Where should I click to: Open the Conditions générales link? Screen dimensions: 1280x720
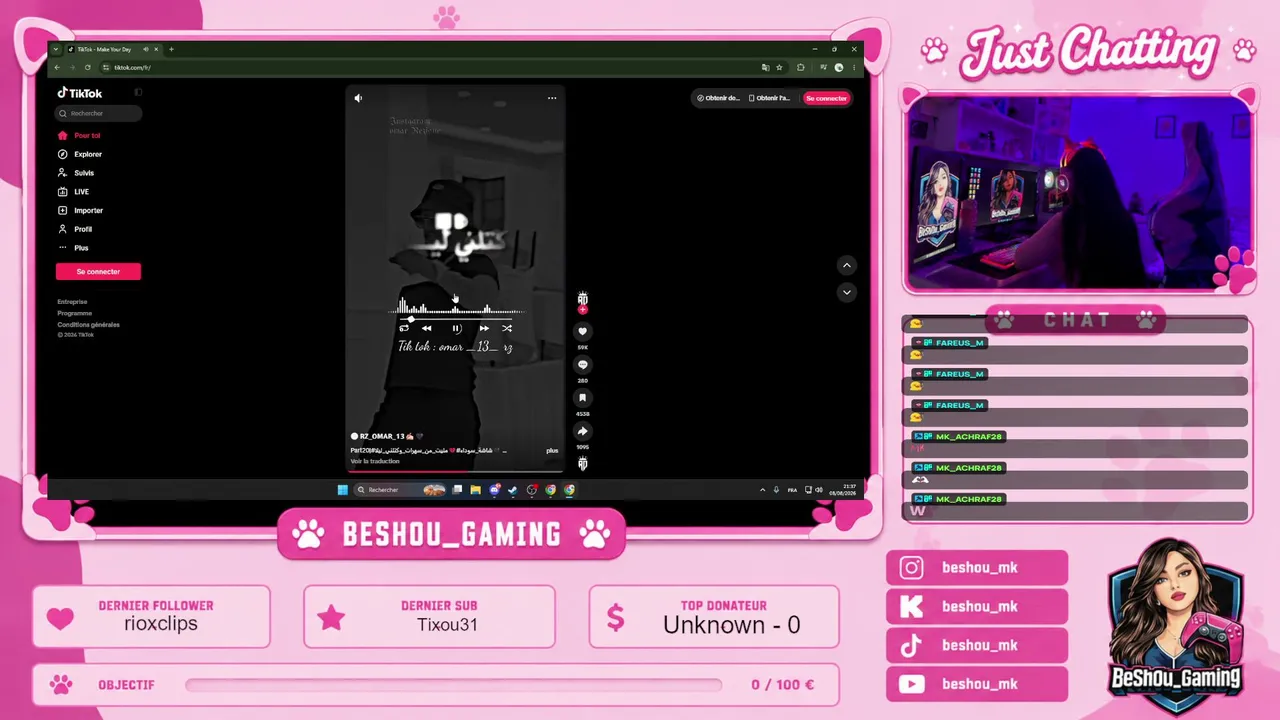tap(88, 324)
